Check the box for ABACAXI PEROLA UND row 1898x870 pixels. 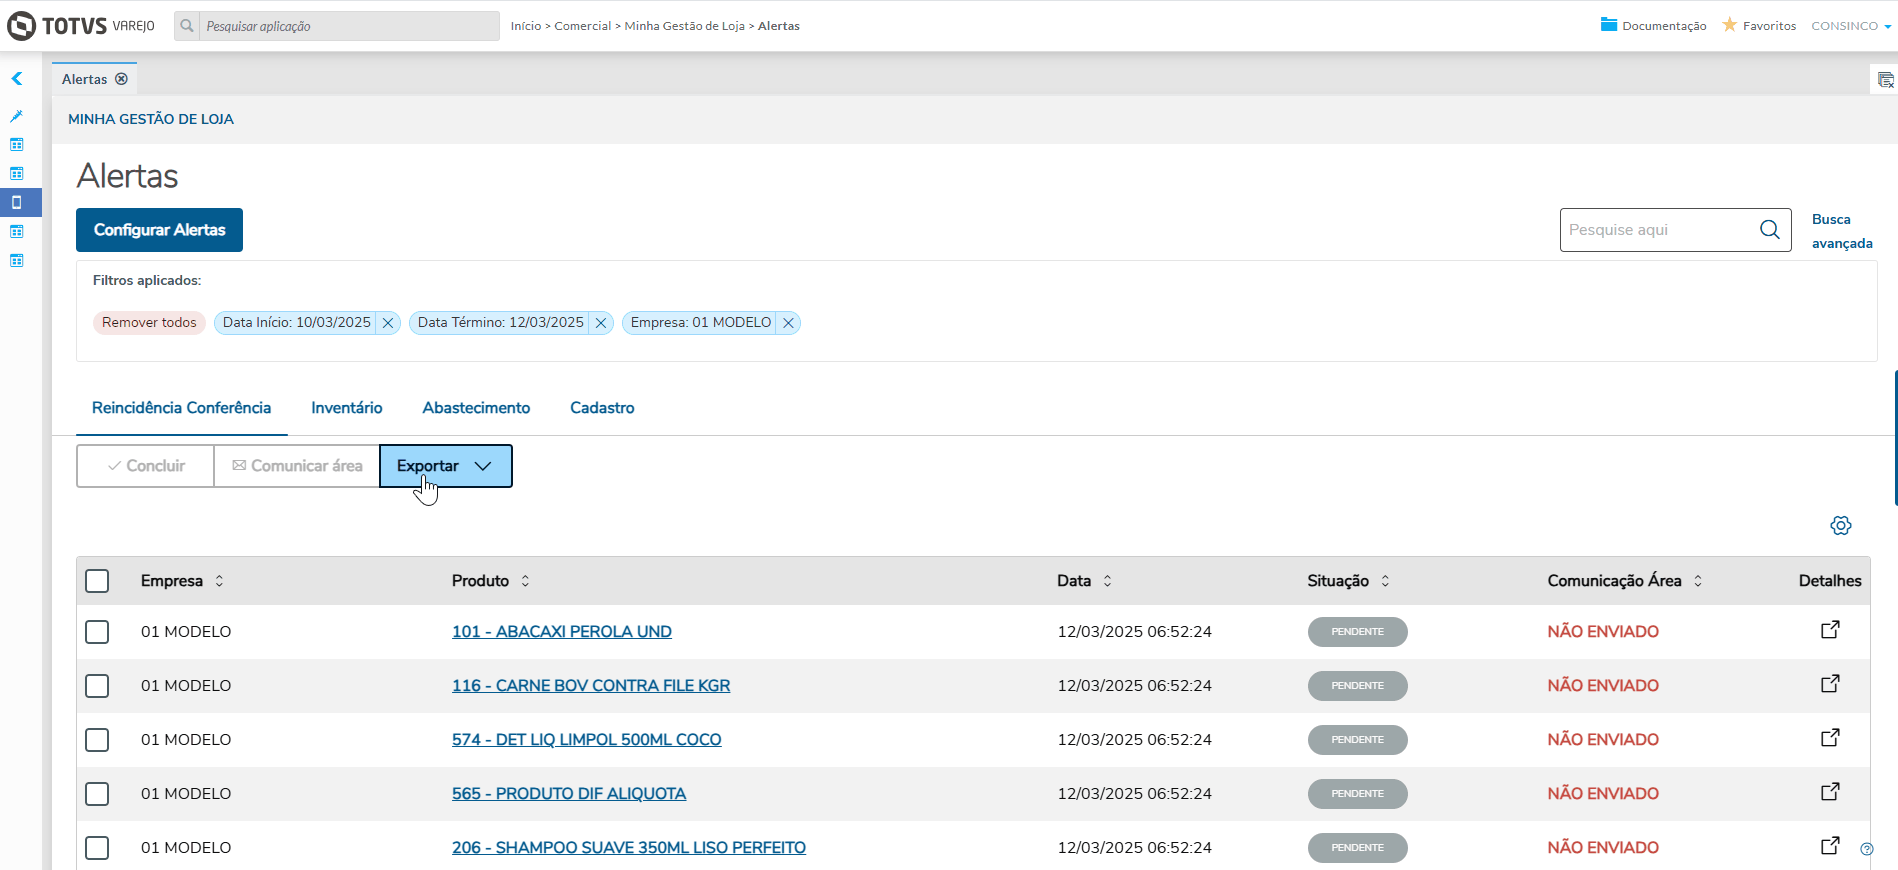point(97,632)
